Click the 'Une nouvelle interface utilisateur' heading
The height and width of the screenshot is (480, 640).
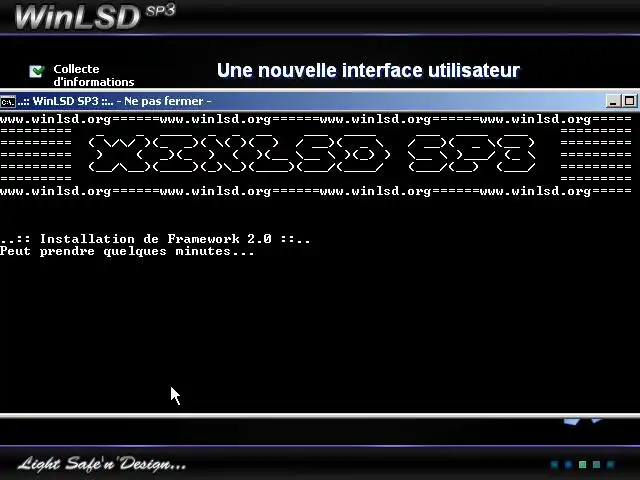[368, 71]
